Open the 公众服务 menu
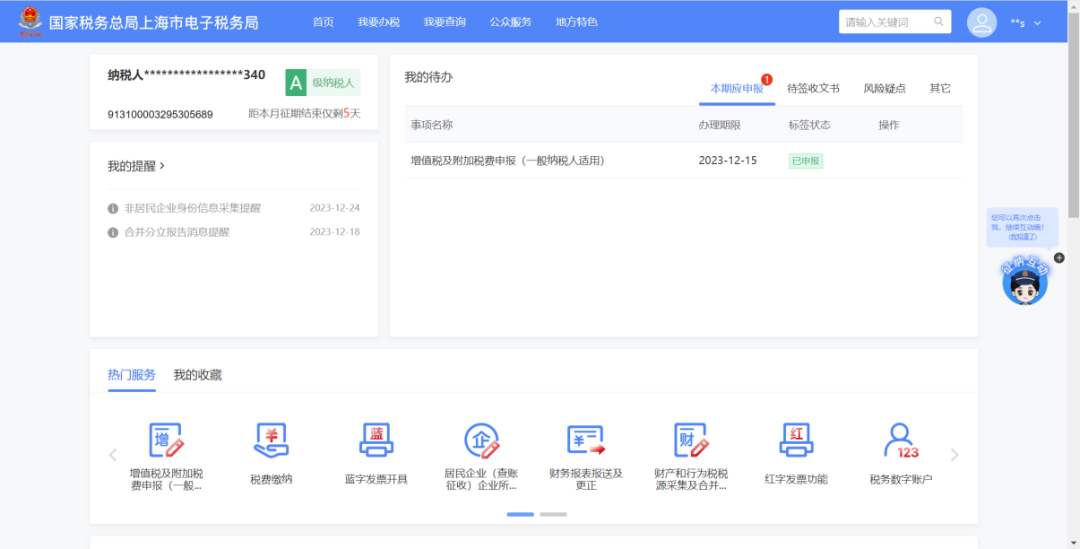The image size is (1080, 549). 510,22
